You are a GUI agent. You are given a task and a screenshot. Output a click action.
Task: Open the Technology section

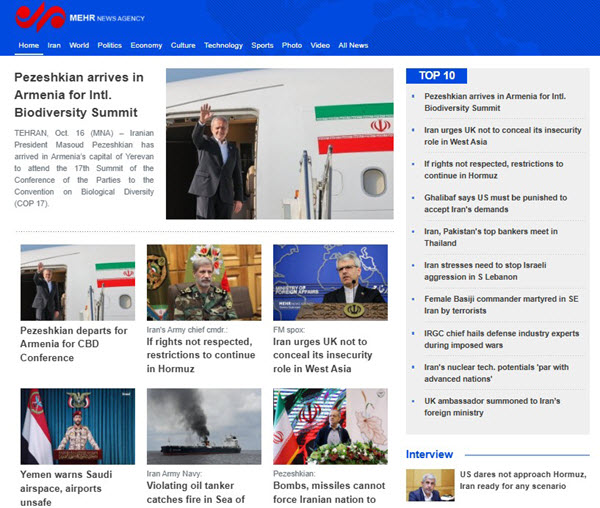(x=223, y=45)
